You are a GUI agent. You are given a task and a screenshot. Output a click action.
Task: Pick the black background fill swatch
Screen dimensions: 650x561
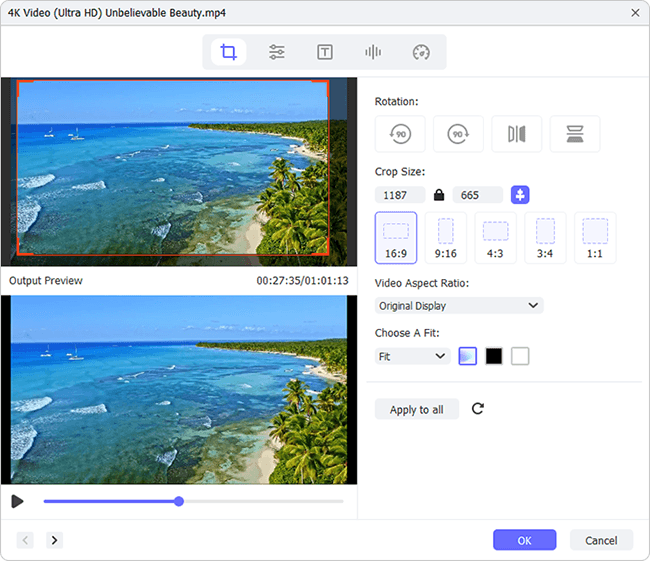pyautogui.click(x=494, y=356)
